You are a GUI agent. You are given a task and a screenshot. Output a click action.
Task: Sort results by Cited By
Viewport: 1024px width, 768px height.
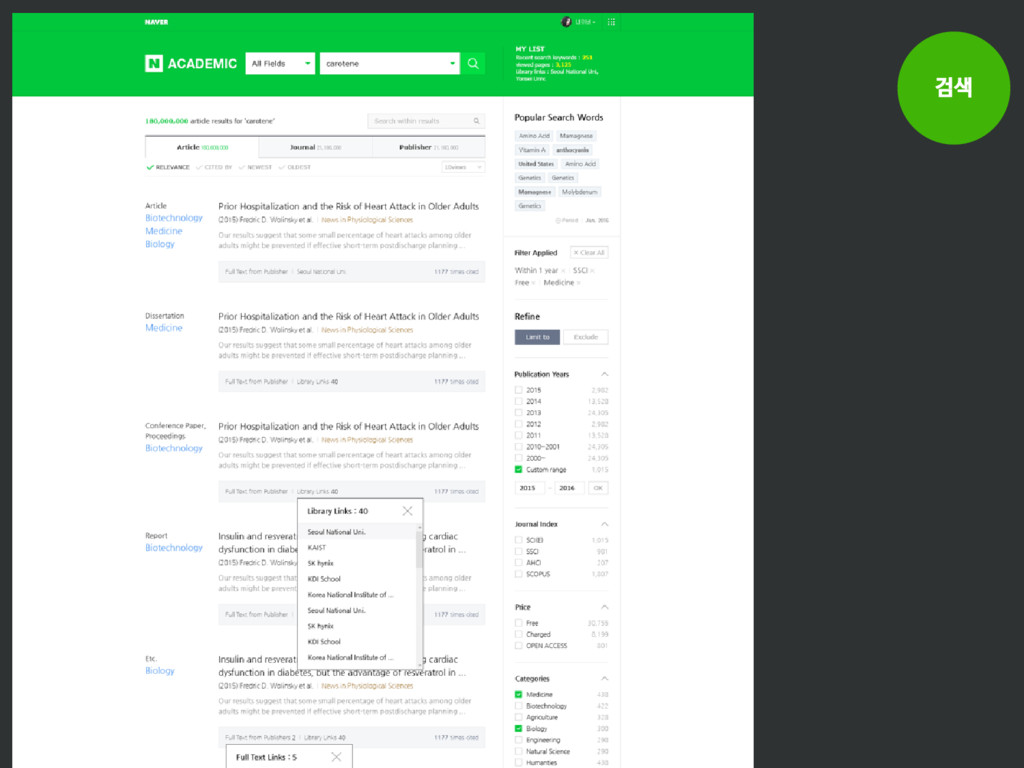pyautogui.click(x=214, y=167)
